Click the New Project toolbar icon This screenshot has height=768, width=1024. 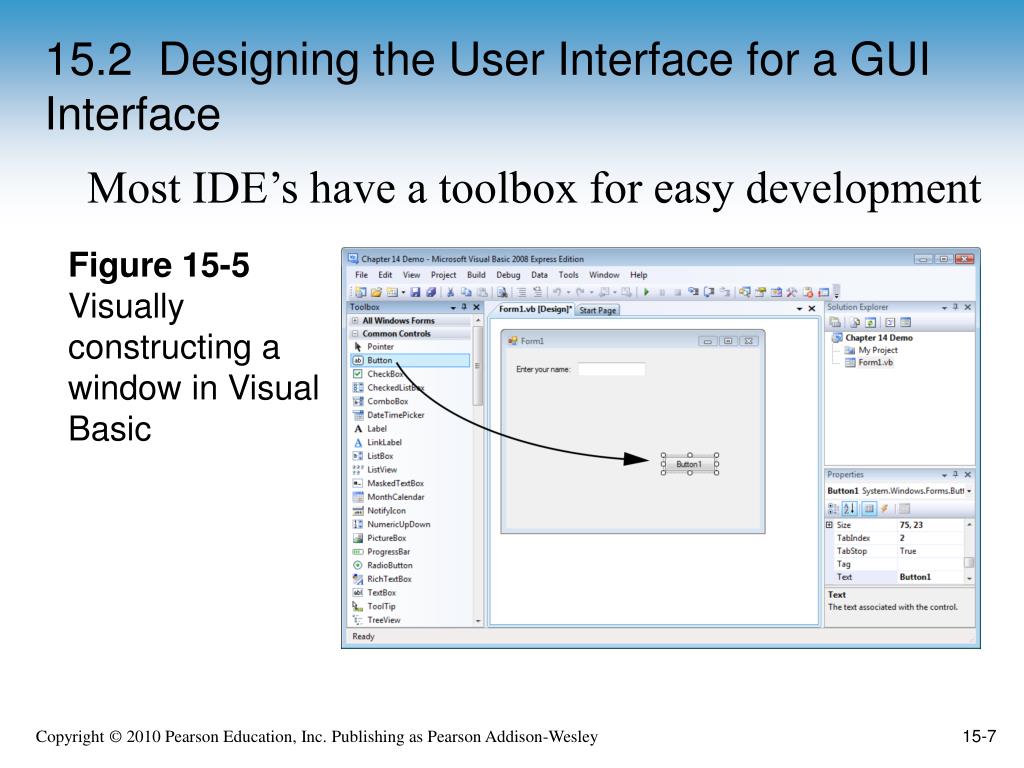pos(360,292)
